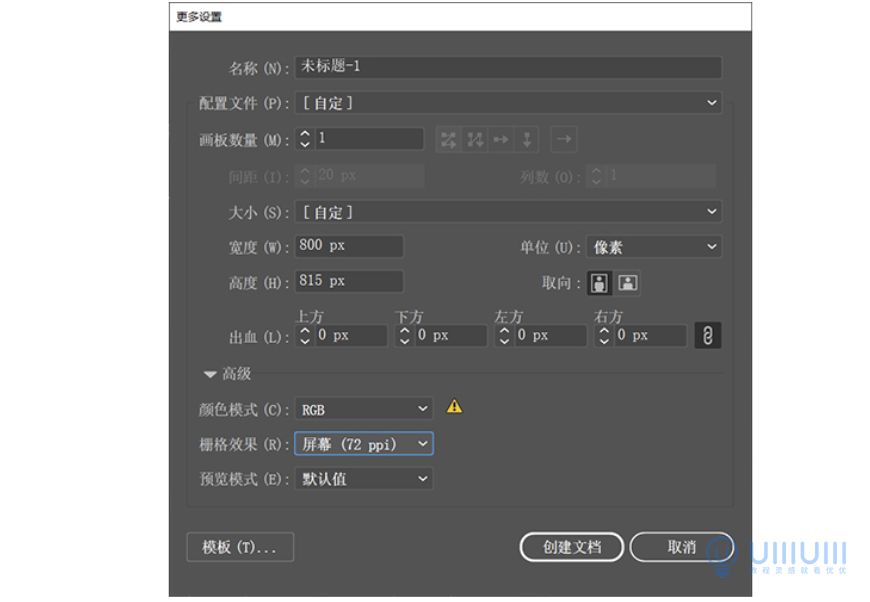Select portrait orientation for 取向
Screen dimensions: 870x602
[x=597, y=282]
